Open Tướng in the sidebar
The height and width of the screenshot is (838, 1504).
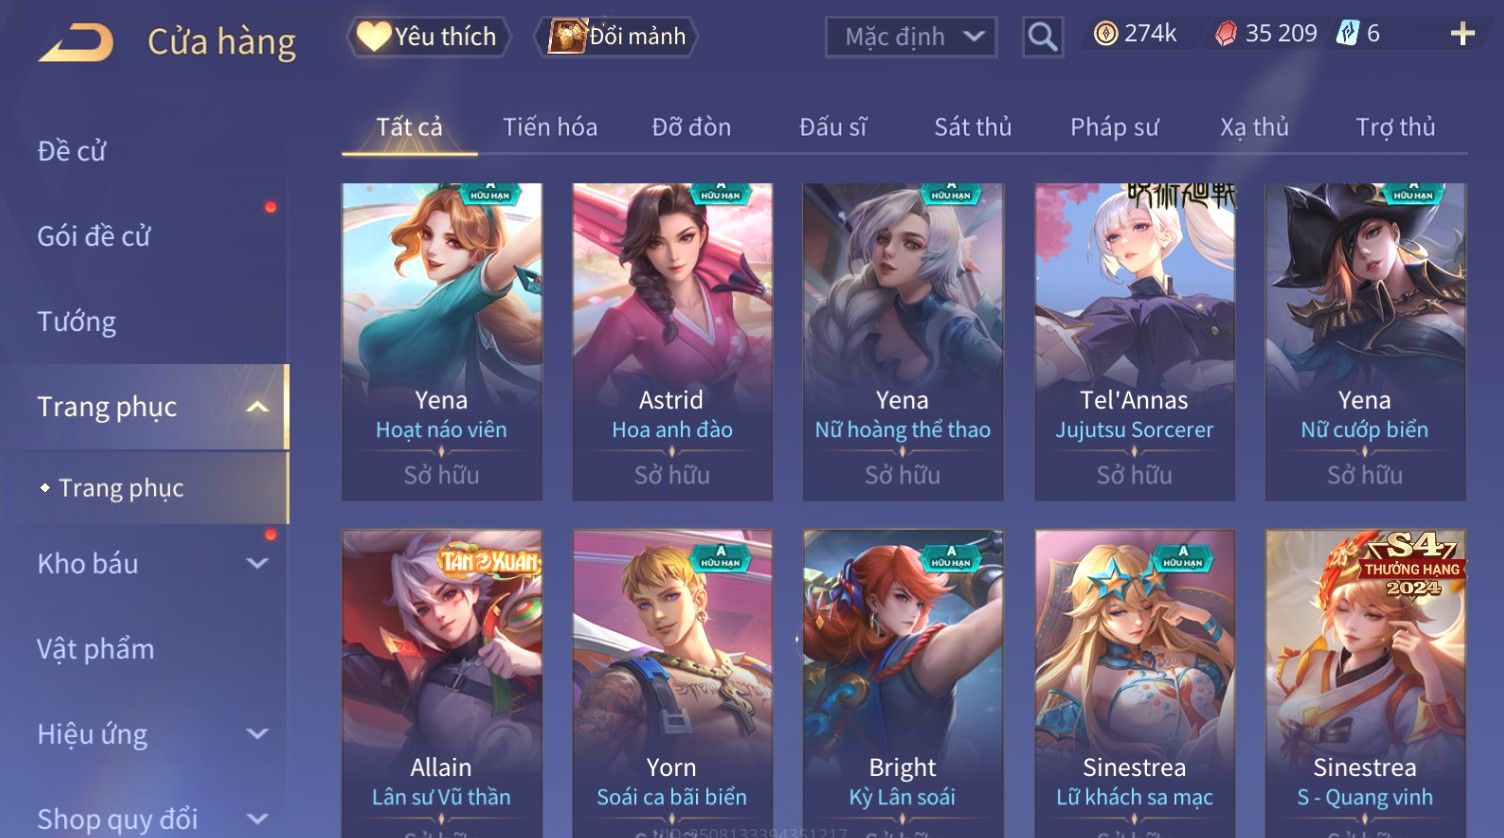click(x=77, y=322)
